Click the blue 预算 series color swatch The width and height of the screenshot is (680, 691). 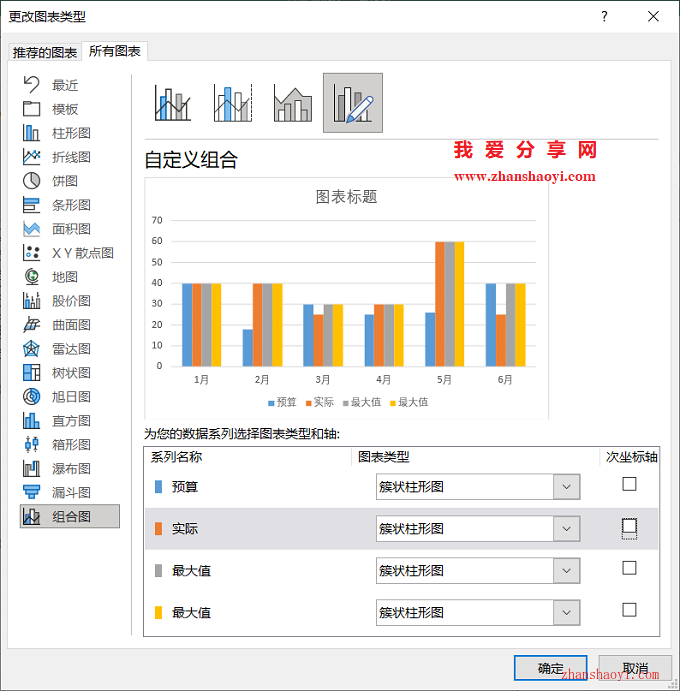(159, 487)
